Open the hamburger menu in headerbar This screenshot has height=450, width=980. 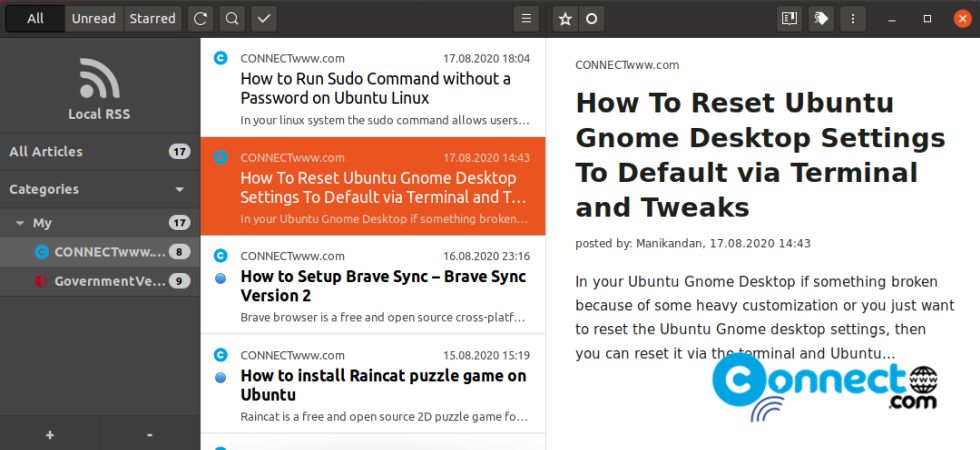coord(526,19)
